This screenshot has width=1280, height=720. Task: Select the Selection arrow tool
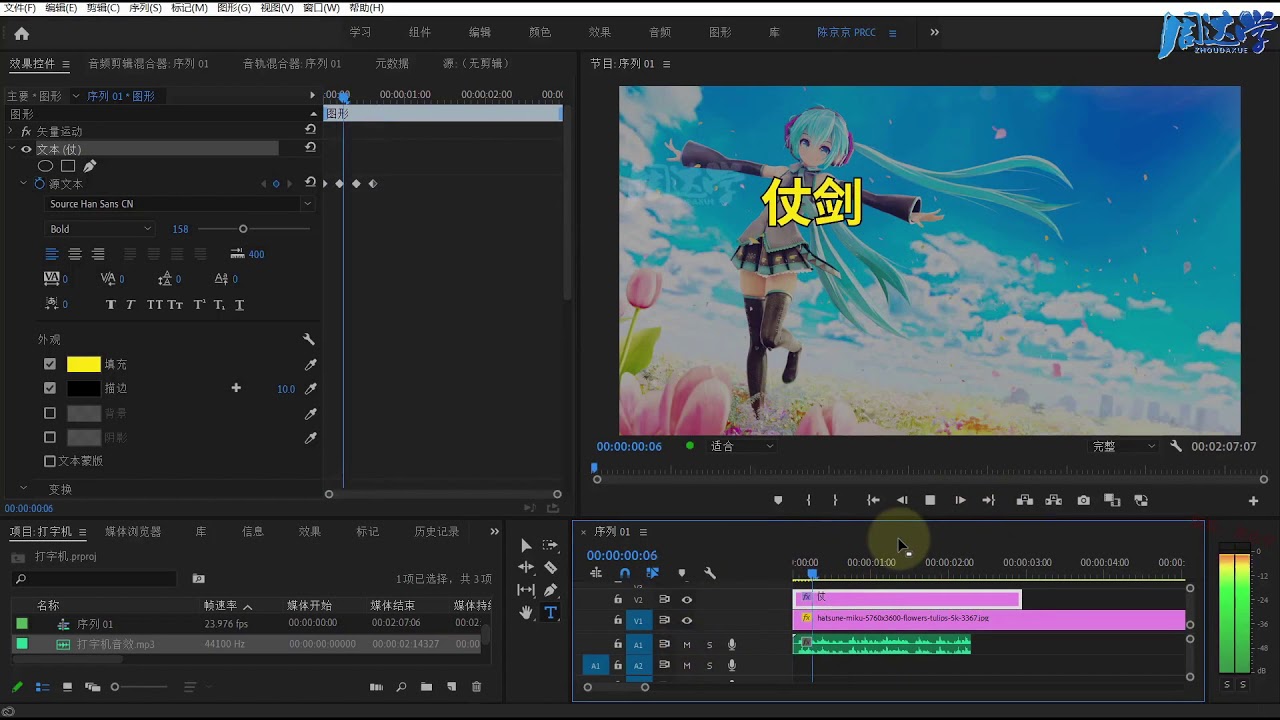(x=526, y=545)
